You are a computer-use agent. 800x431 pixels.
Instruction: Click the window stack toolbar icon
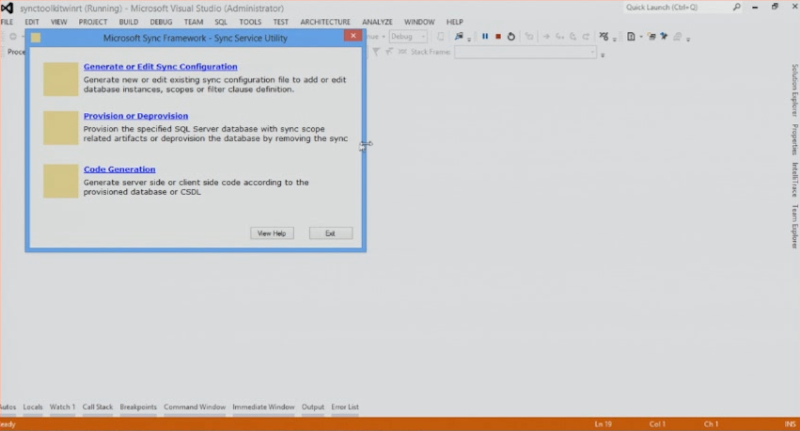click(x=652, y=36)
